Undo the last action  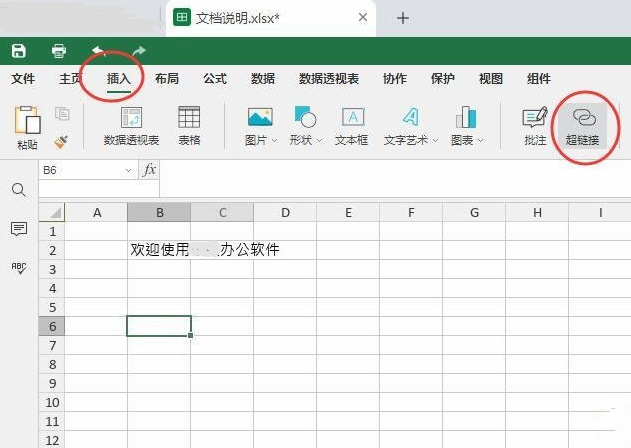point(99,51)
